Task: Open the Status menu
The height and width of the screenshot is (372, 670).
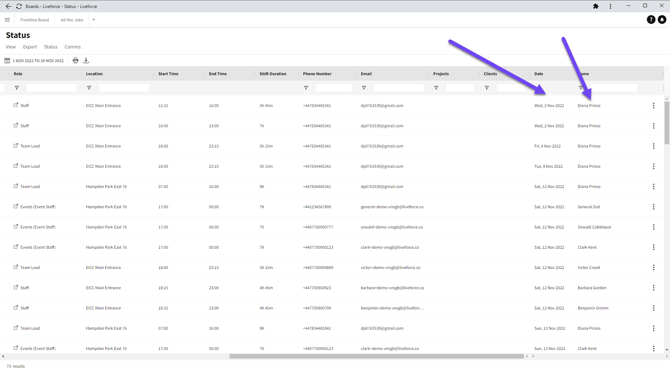Action: (50, 47)
